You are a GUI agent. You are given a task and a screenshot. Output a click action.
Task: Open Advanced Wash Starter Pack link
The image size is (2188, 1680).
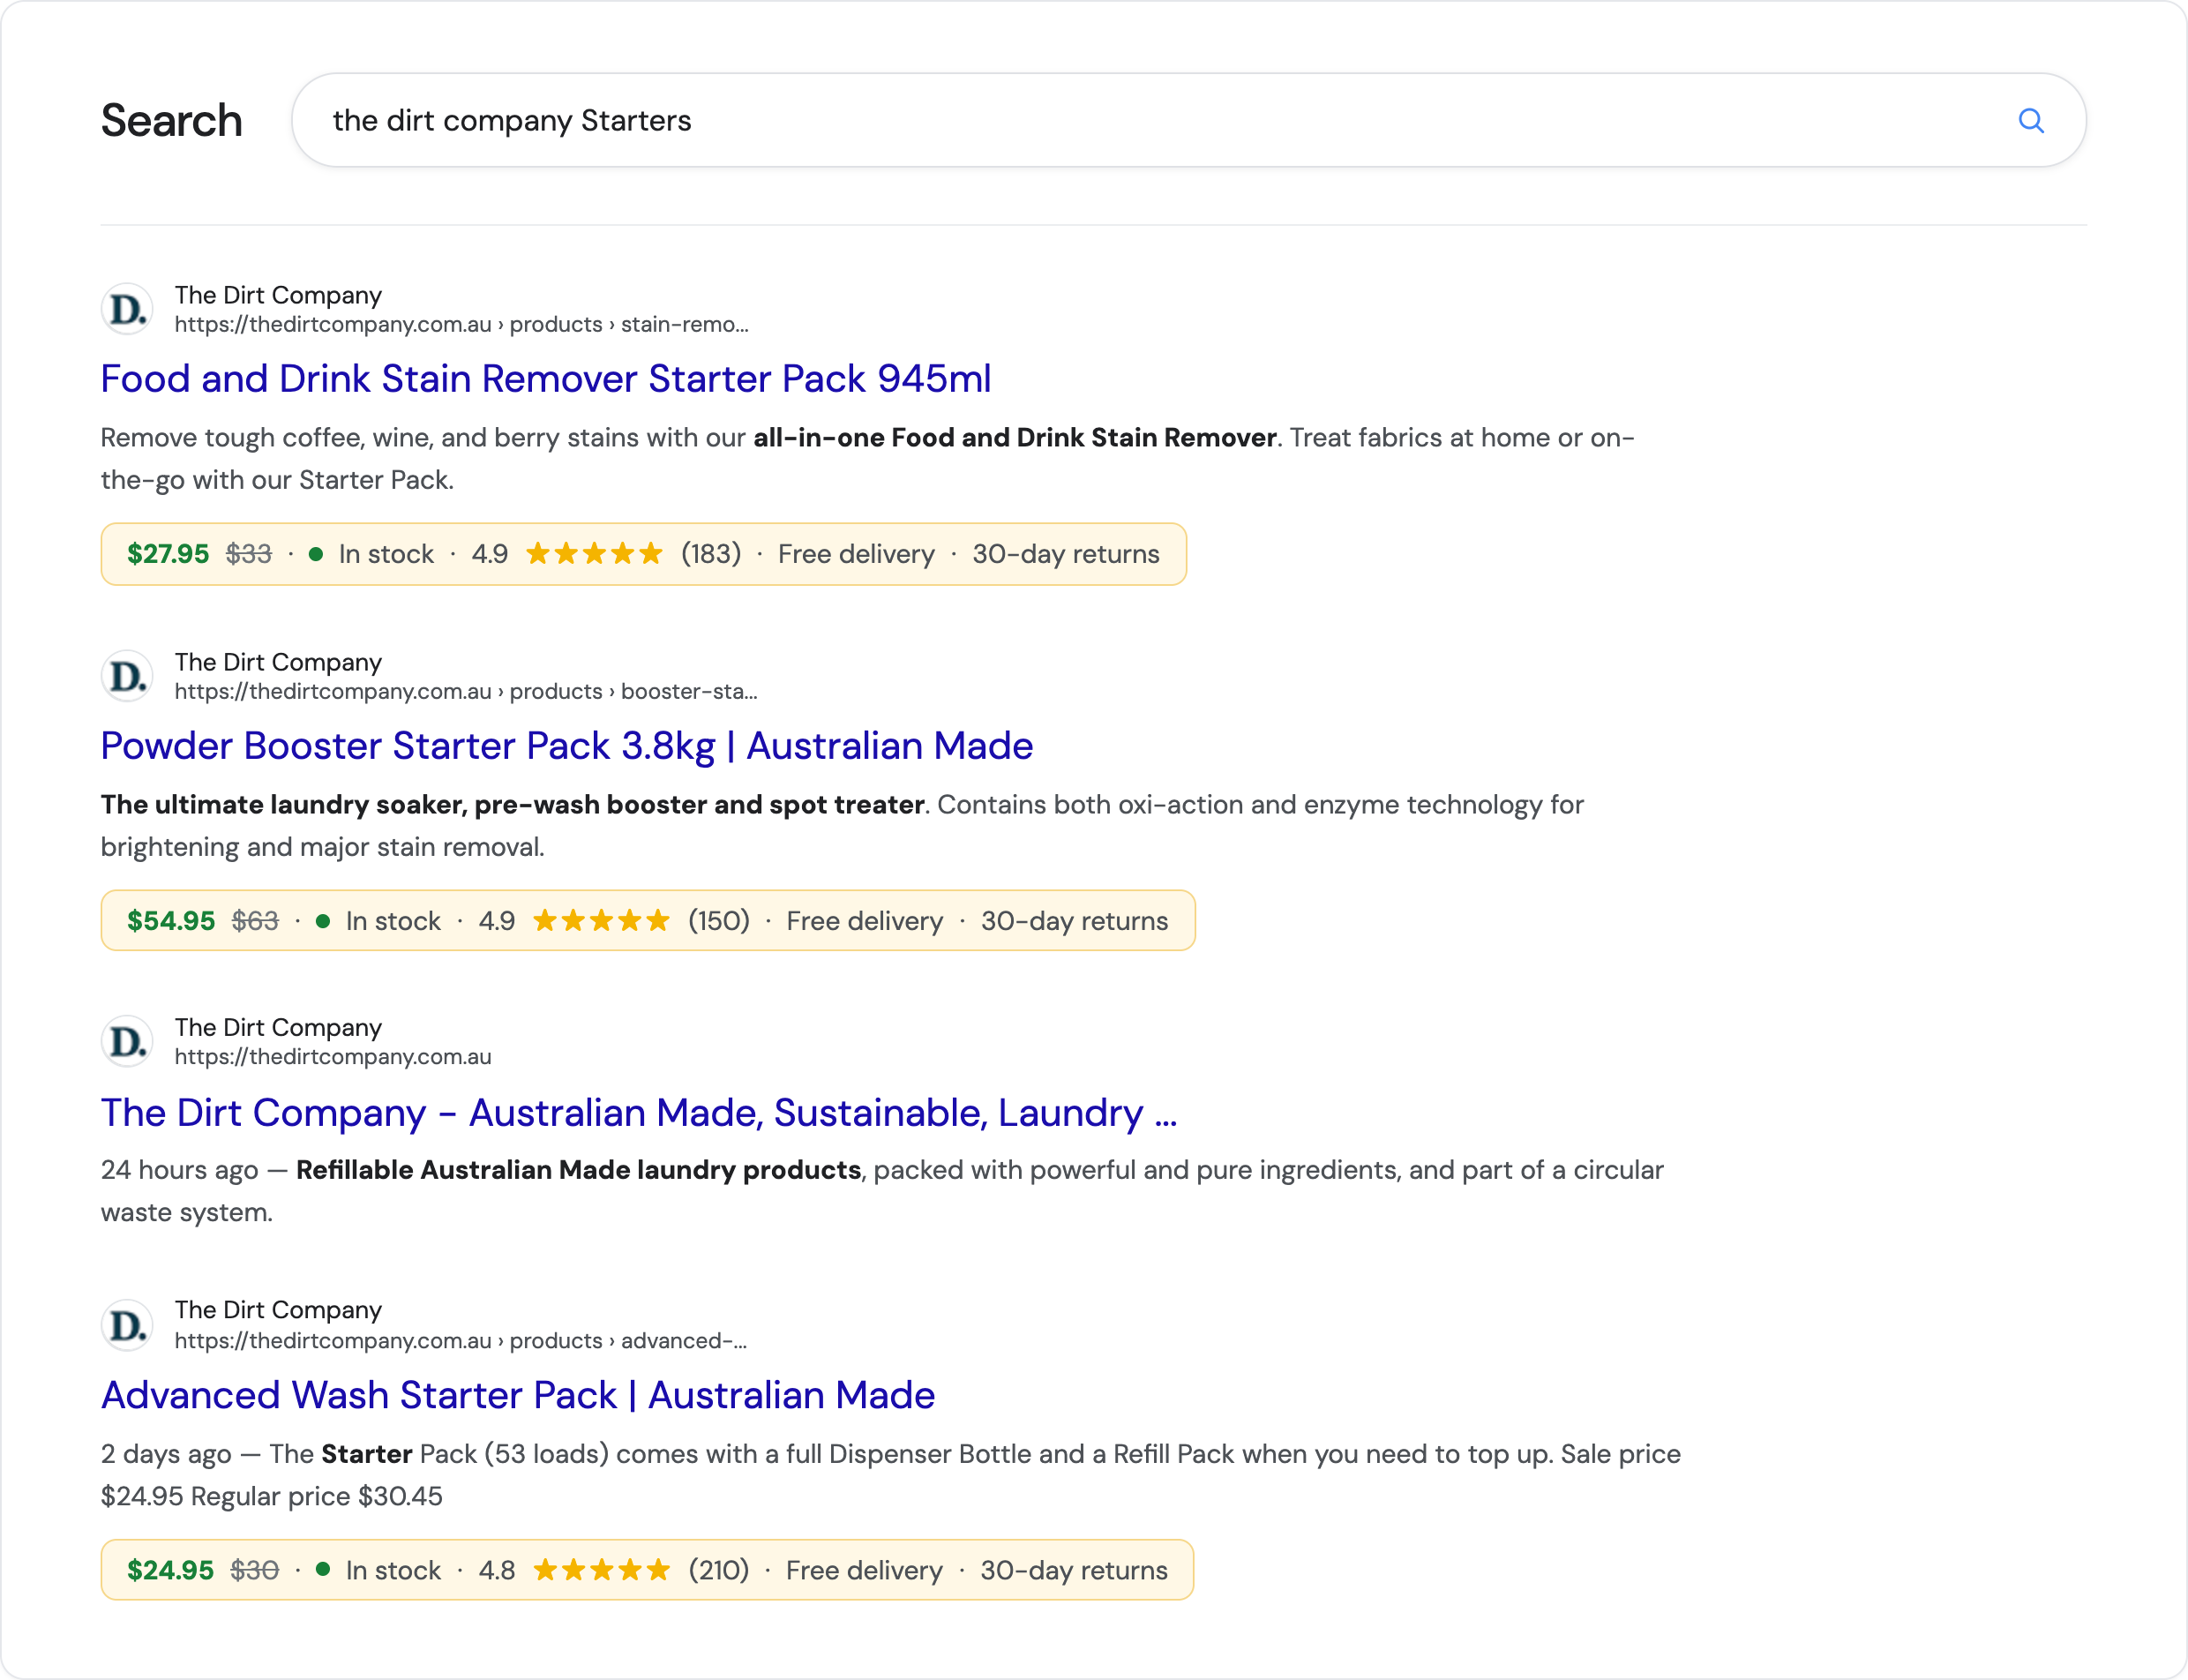point(518,1395)
